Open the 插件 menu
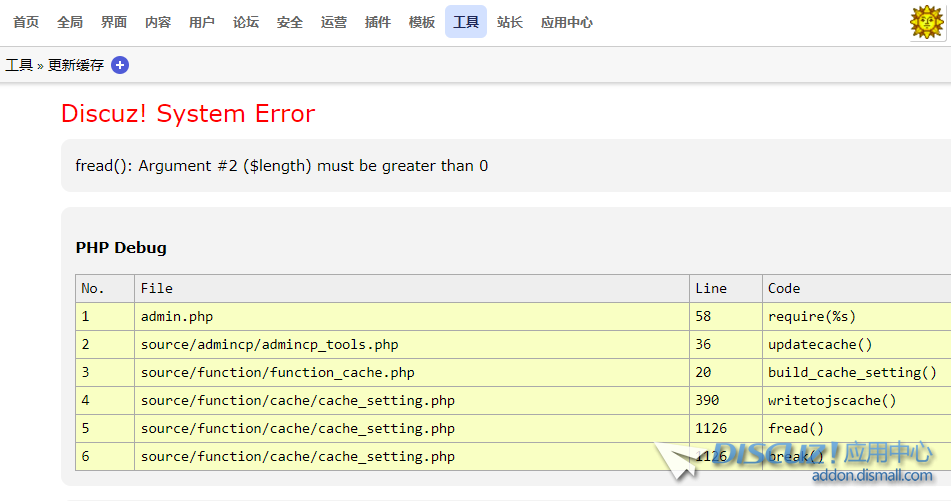951x501 pixels. pos(378,22)
